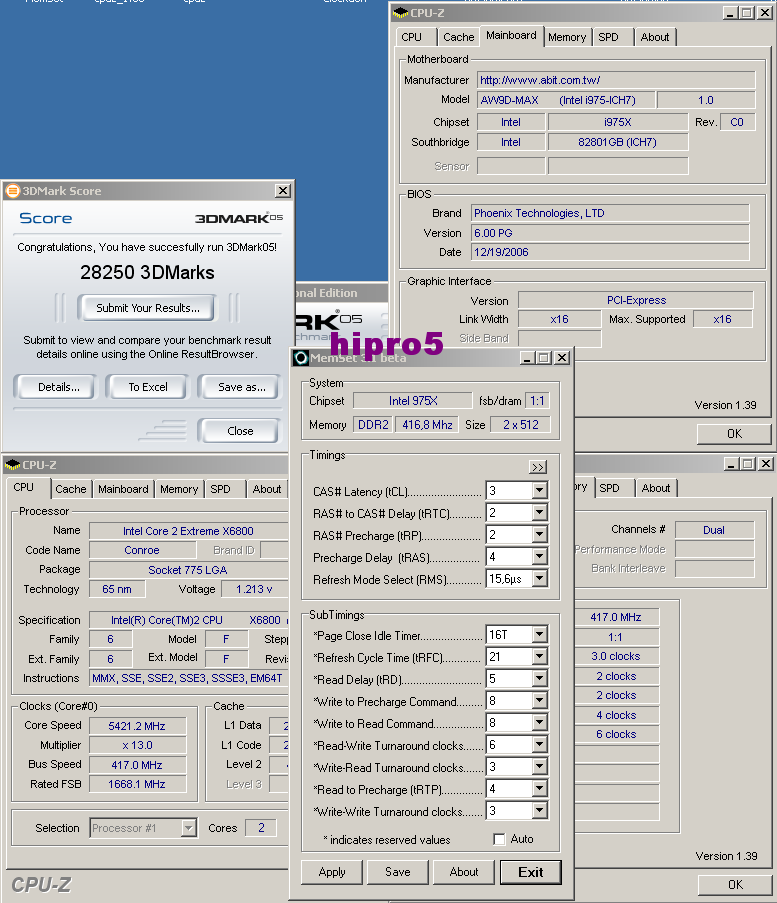Open the Read to Precharge (tRTP) dropdown
Viewport: 777px width, 903px height.
(x=539, y=788)
